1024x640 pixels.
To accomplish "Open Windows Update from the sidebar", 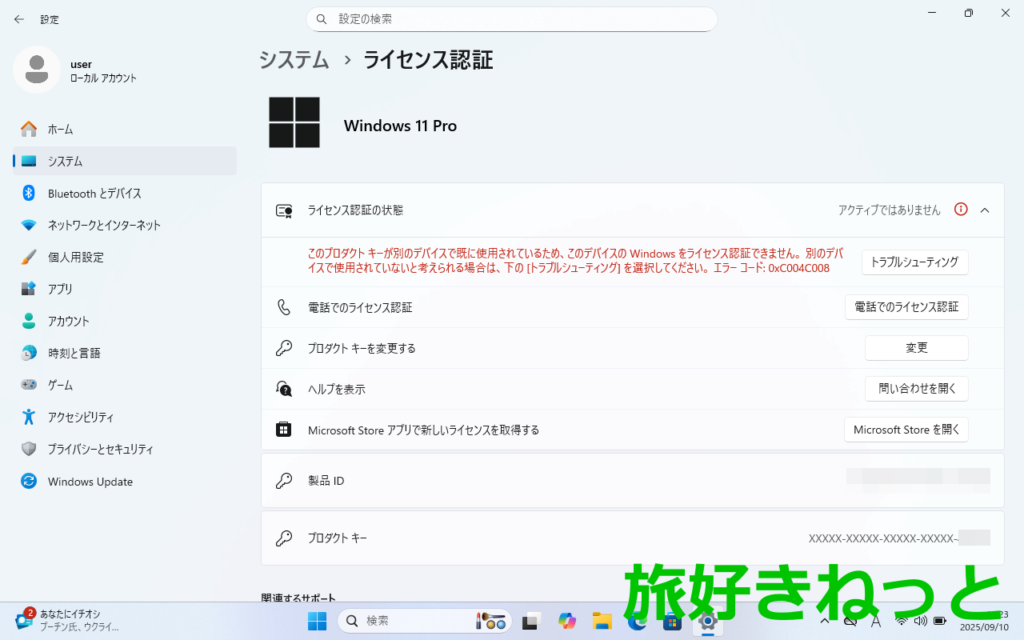I will point(124,481).
